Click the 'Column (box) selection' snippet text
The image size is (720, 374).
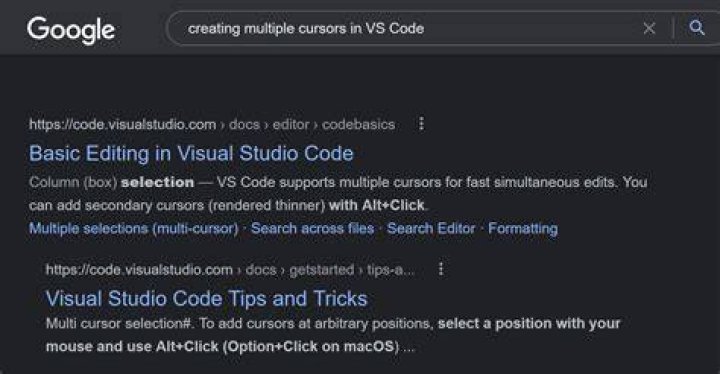[x=111, y=182]
